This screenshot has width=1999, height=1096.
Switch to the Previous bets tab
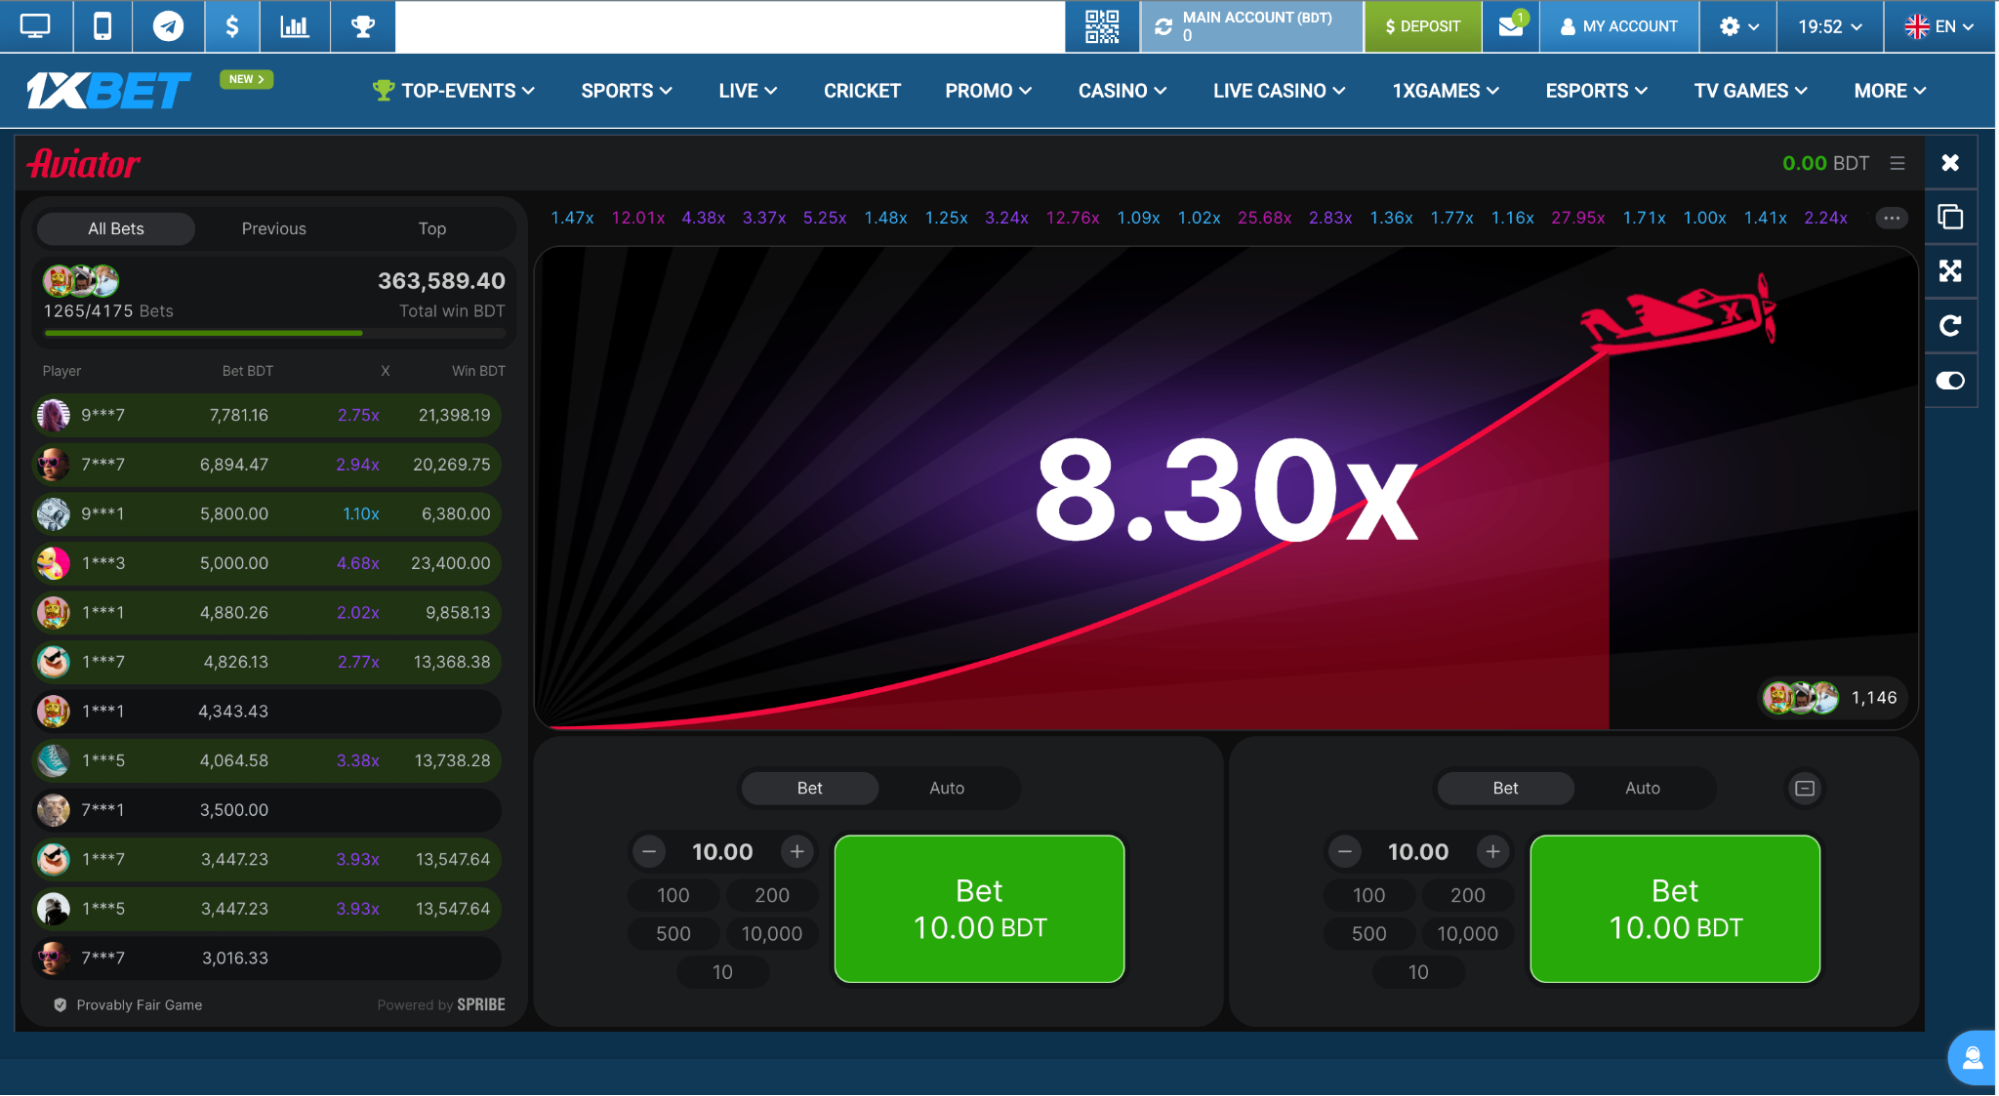[x=273, y=228]
